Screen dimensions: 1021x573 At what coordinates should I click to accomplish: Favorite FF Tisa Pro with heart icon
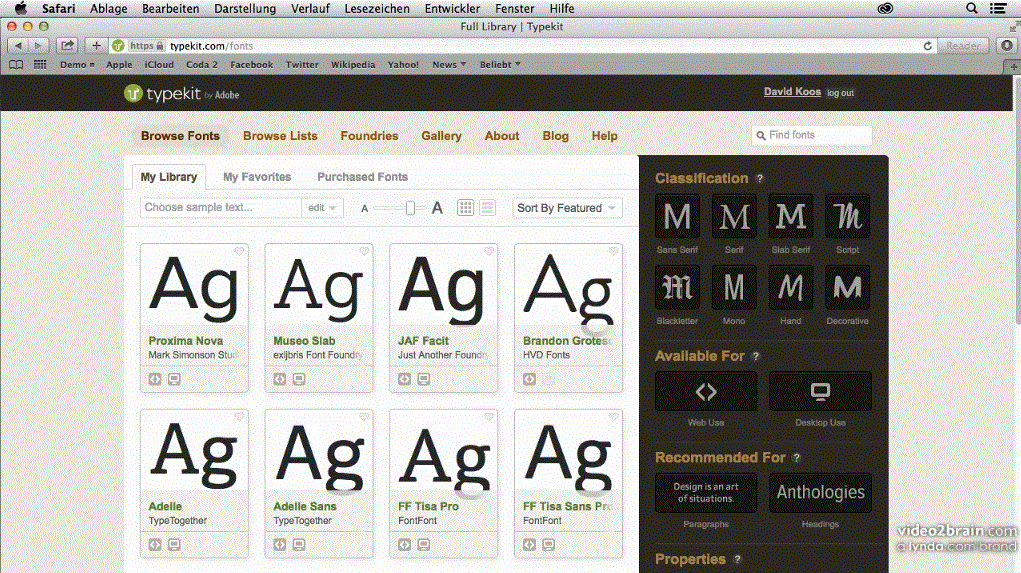tap(489, 417)
